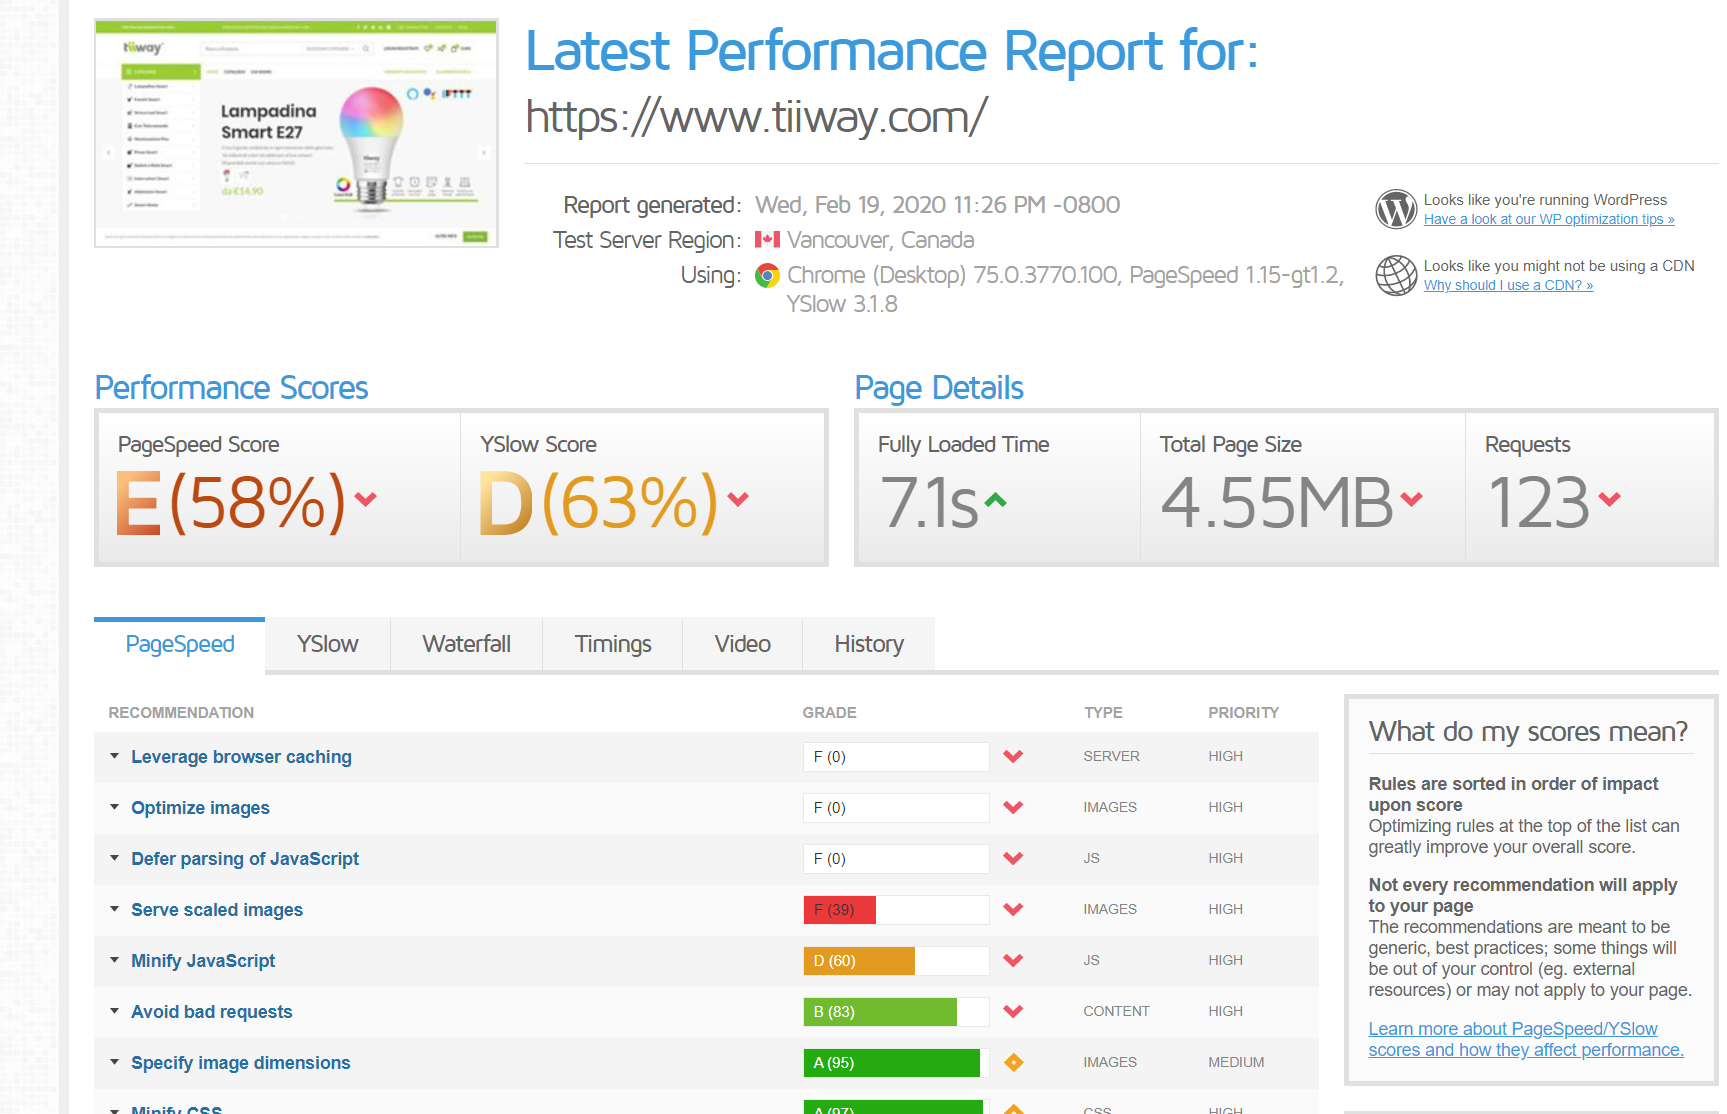The width and height of the screenshot is (1727, 1114).
Task: Expand the Leverage browser caching row arrow
Action: click(x=114, y=756)
